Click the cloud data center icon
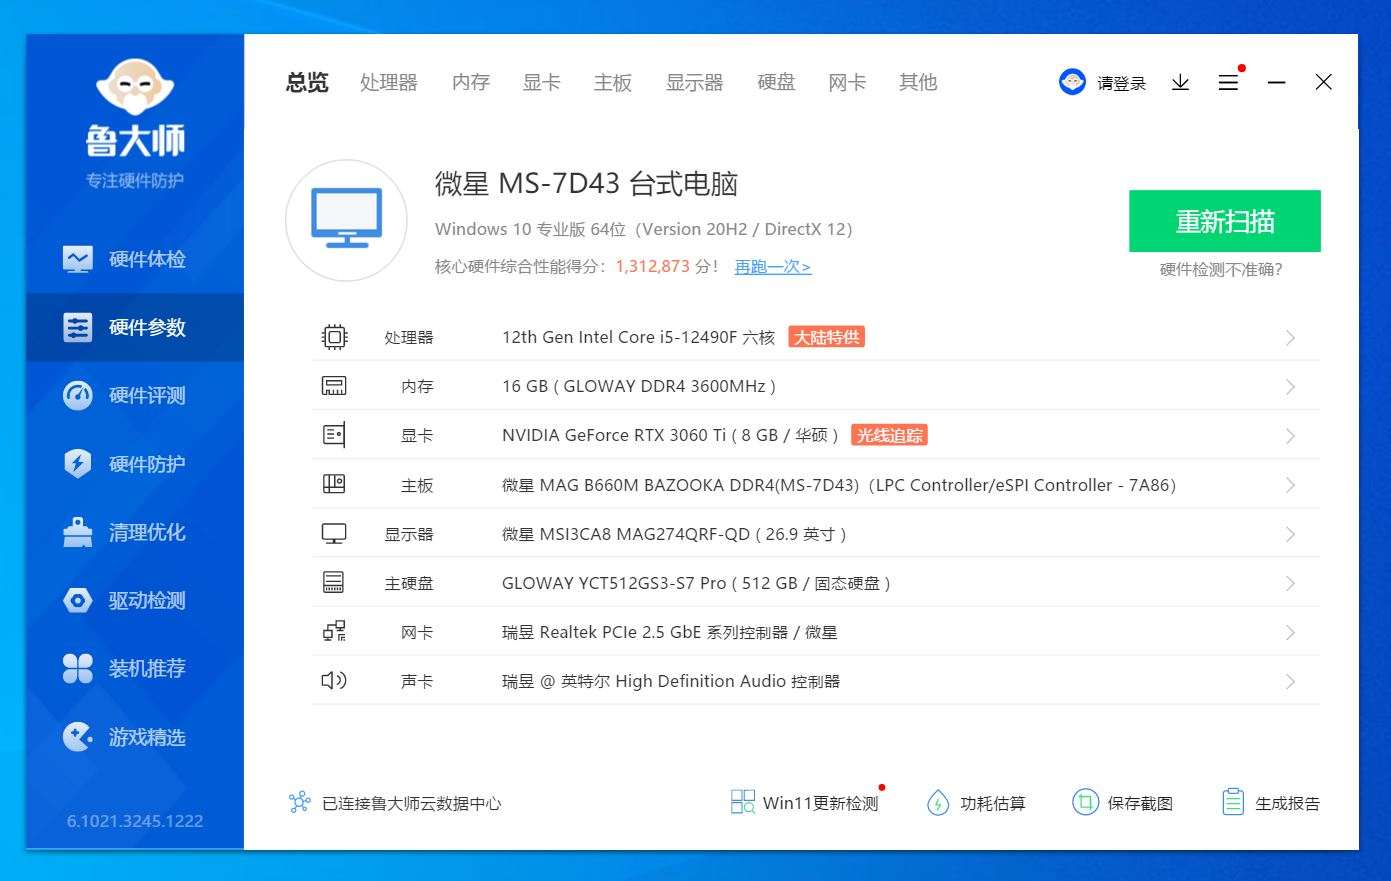 299,803
